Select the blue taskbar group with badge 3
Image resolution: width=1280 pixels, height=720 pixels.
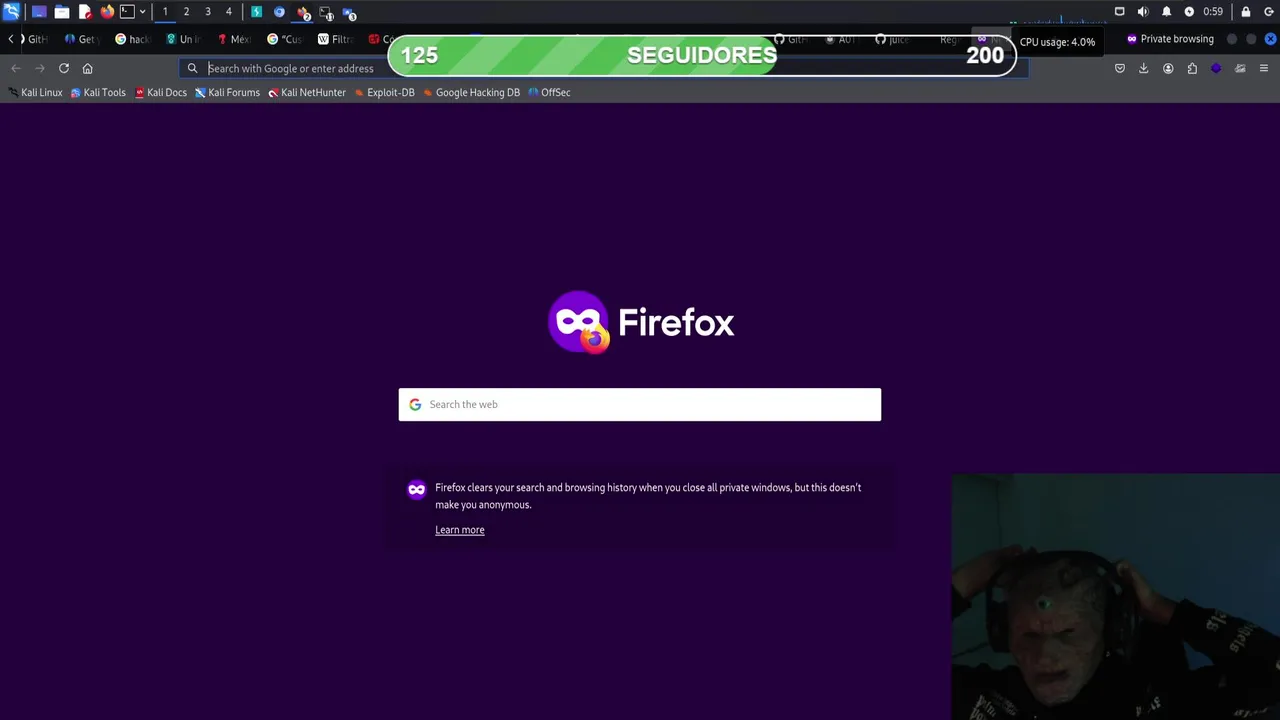coord(349,13)
